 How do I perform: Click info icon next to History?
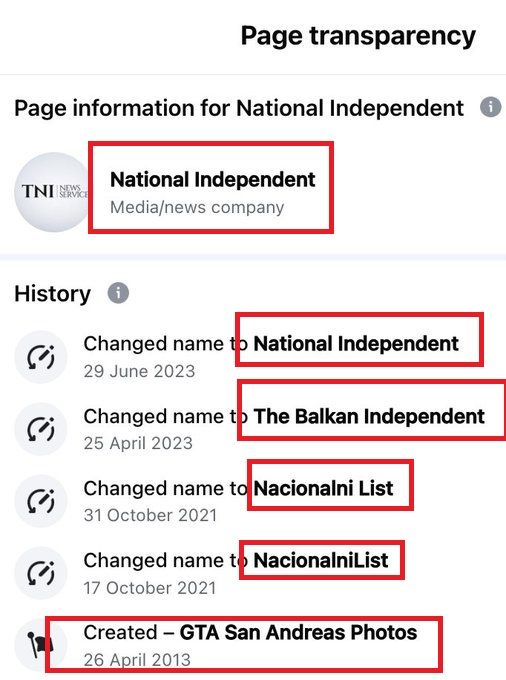coord(118,293)
